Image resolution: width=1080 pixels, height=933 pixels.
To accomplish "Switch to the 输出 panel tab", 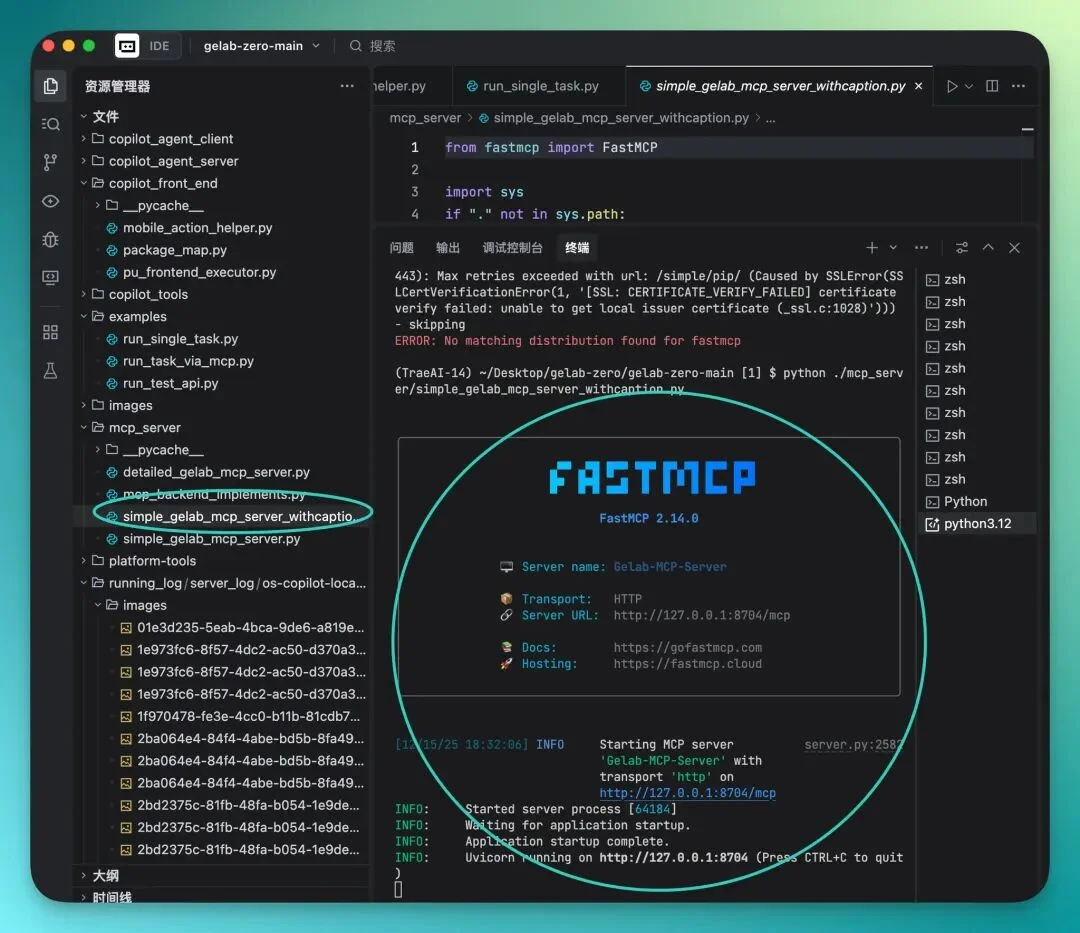I will click(x=448, y=248).
